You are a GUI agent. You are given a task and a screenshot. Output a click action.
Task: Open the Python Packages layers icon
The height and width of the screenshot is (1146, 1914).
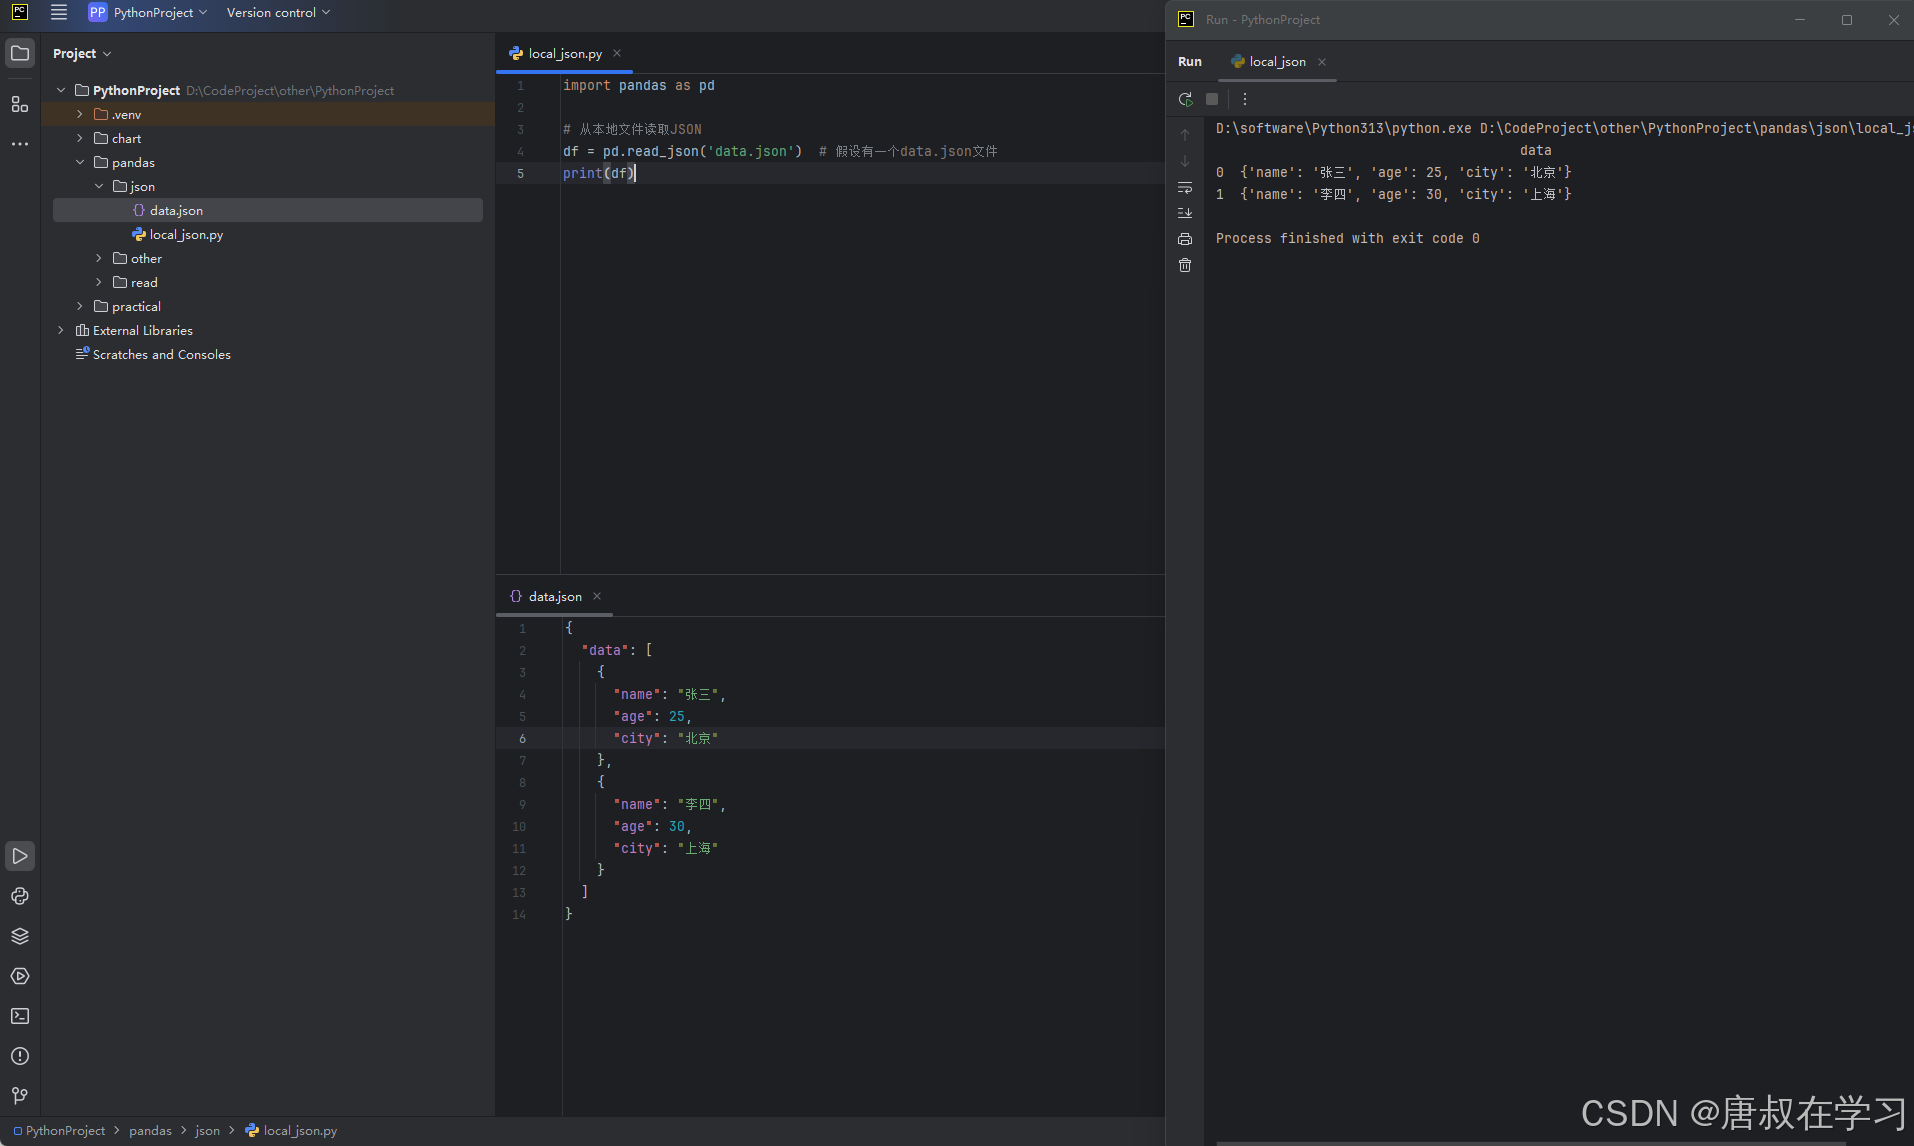(20, 936)
